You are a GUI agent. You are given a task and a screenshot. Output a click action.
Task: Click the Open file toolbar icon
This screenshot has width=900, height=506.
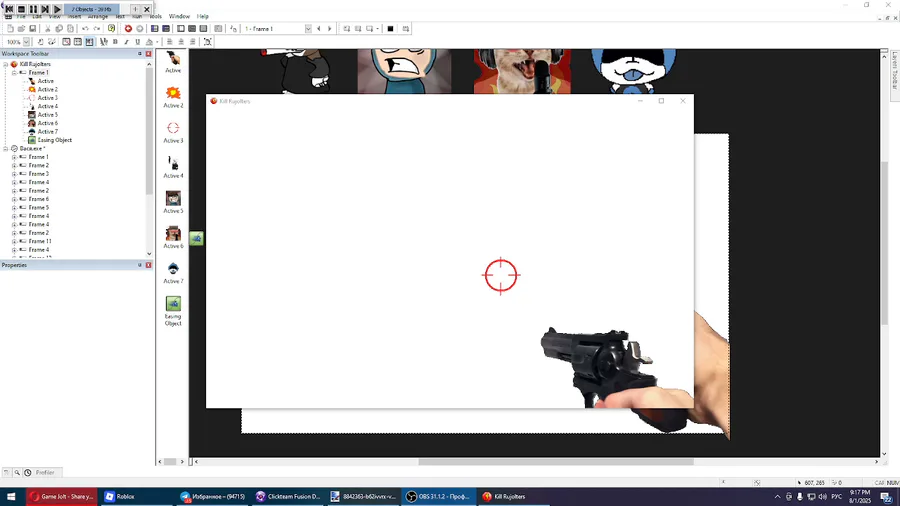coord(21,29)
